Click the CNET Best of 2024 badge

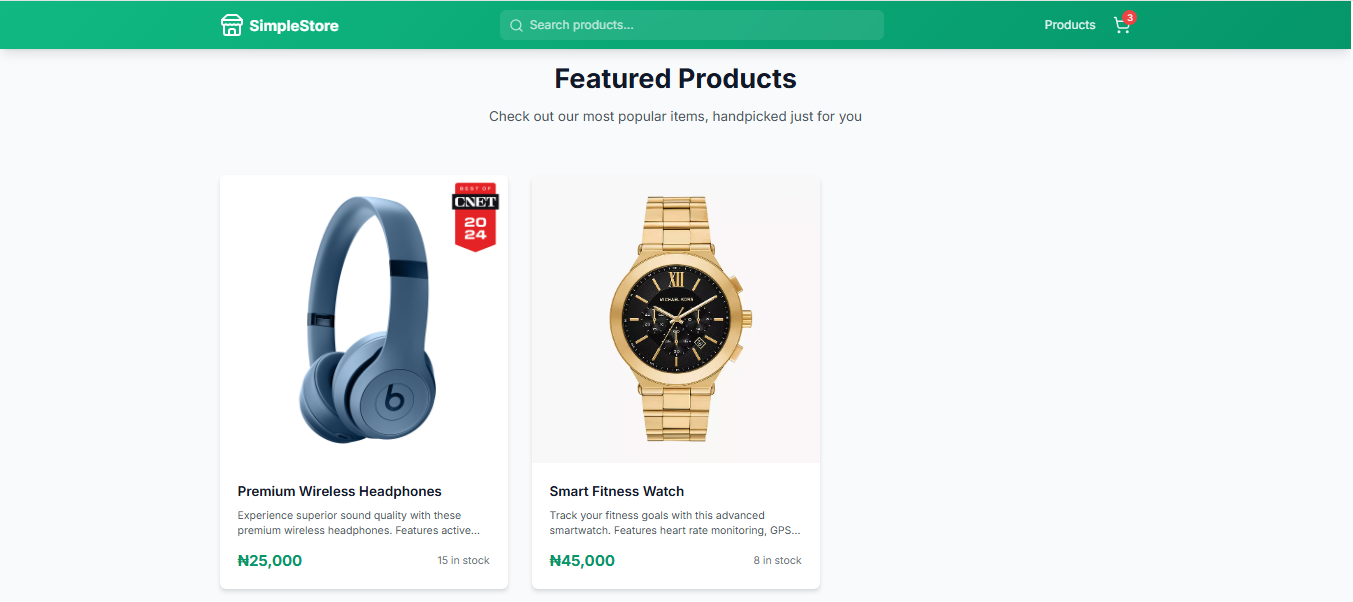(477, 214)
